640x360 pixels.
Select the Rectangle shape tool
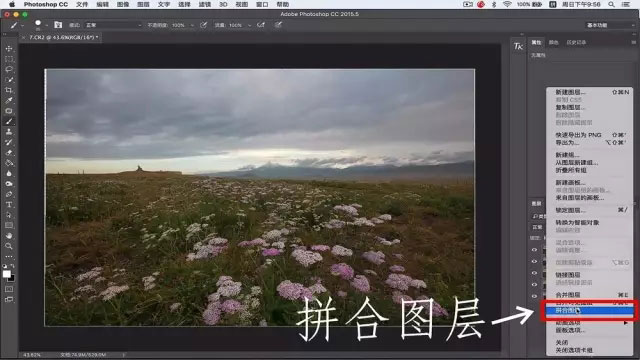coord(9,225)
